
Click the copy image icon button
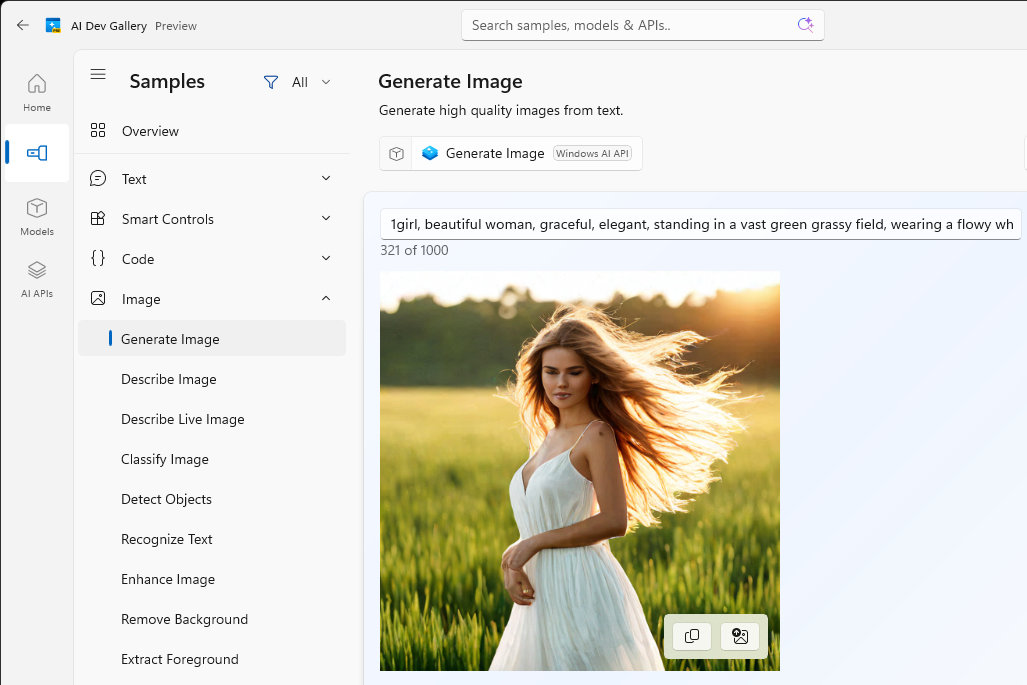[692, 636]
